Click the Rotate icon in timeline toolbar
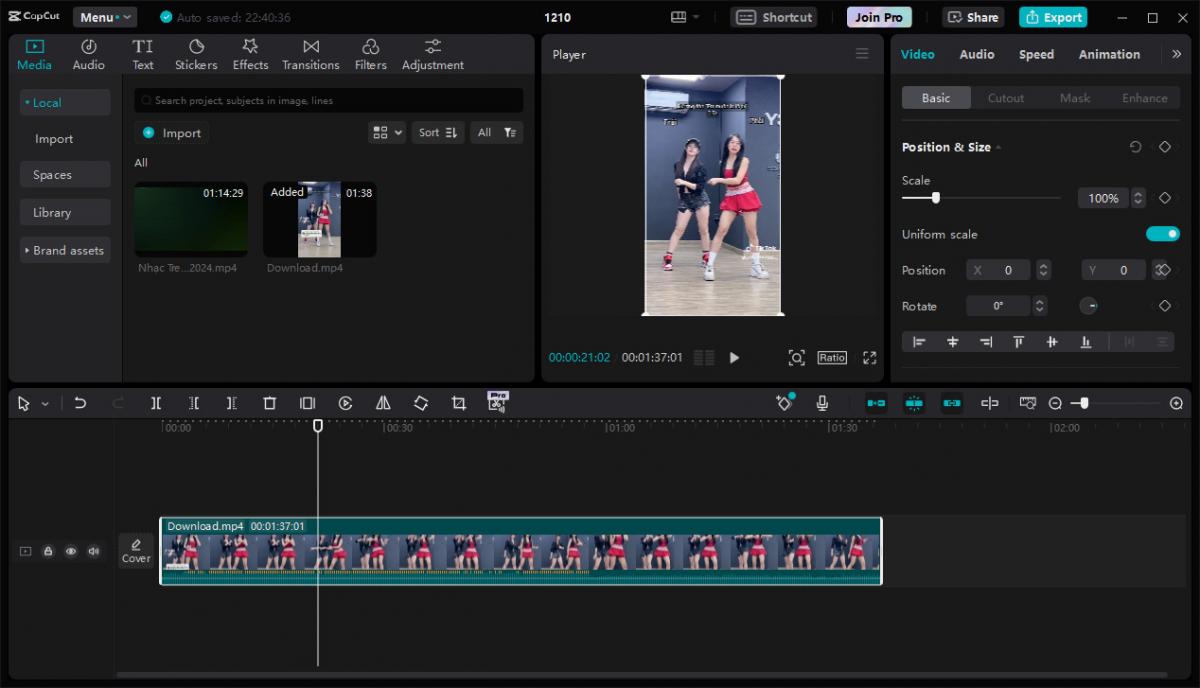Image resolution: width=1200 pixels, height=688 pixels. tap(421, 403)
